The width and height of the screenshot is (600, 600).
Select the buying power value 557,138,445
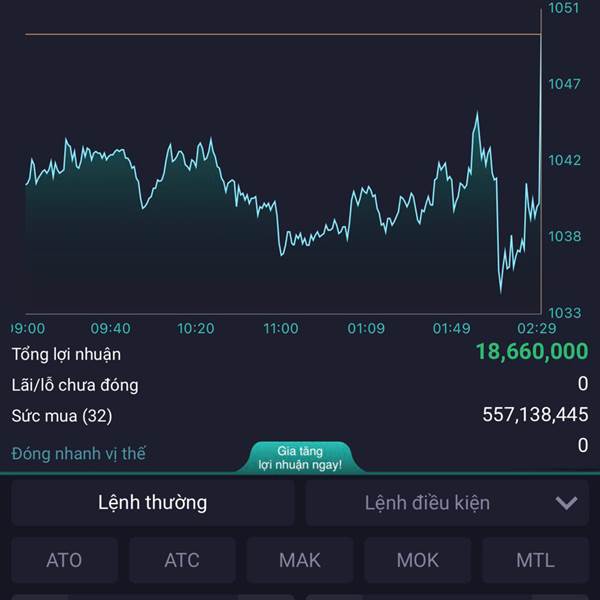tap(535, 414)
